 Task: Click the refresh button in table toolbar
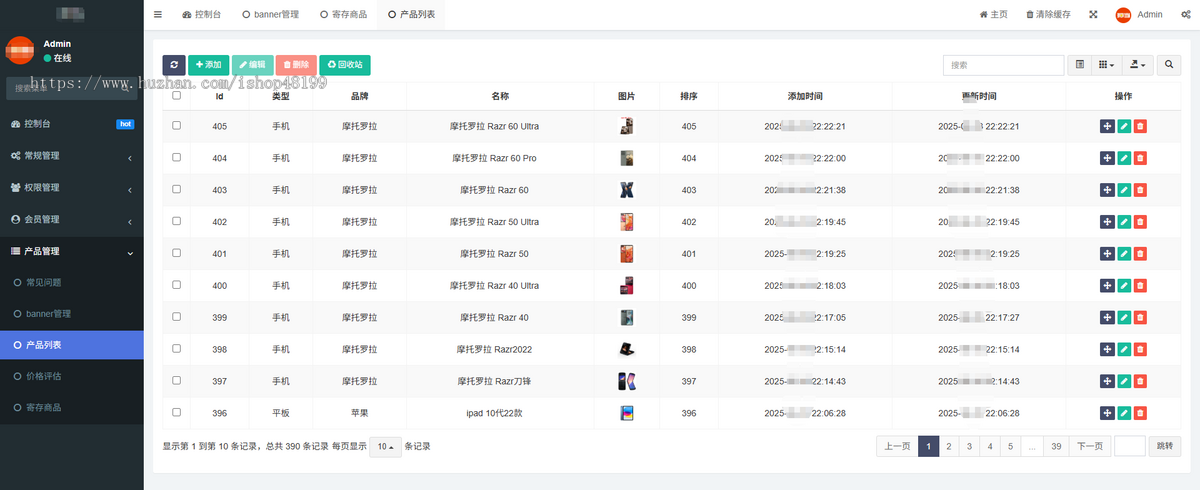174,65
